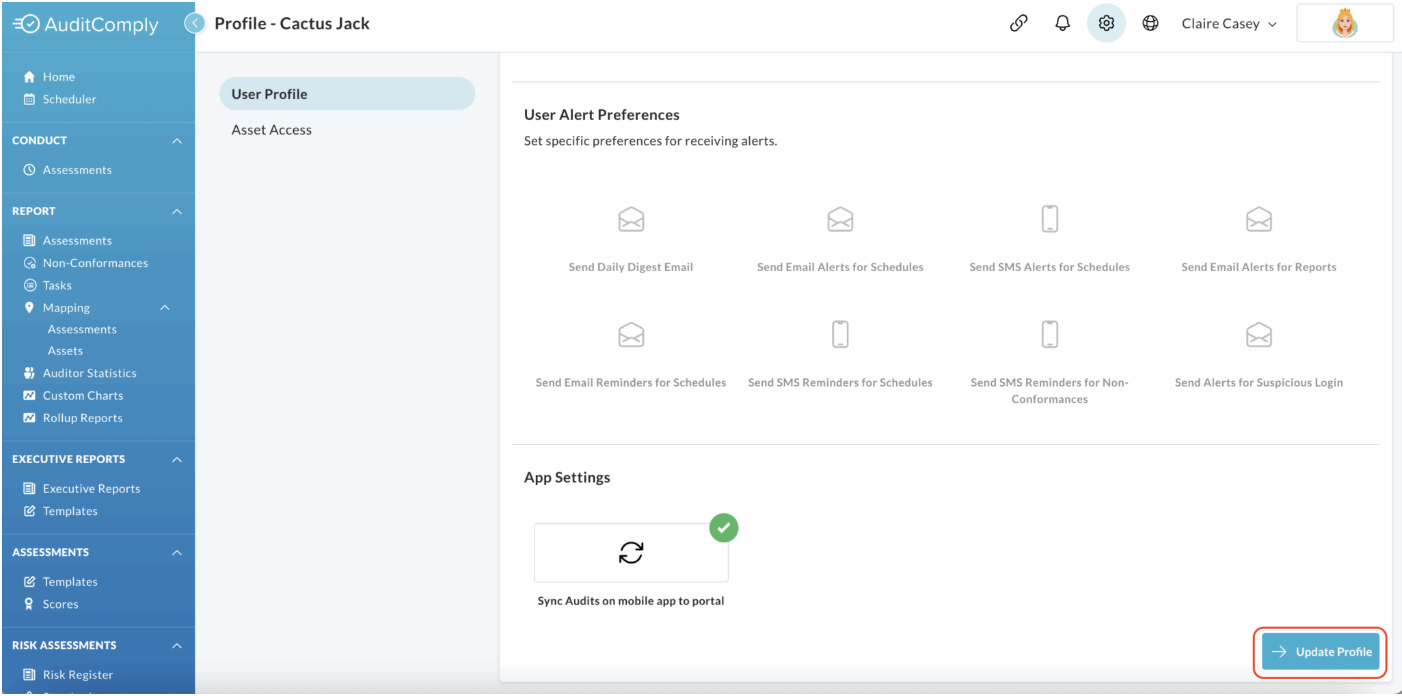Go to Home in sidebar
The height and width of the screenshot is (696, 1402).
click(58, 77)
